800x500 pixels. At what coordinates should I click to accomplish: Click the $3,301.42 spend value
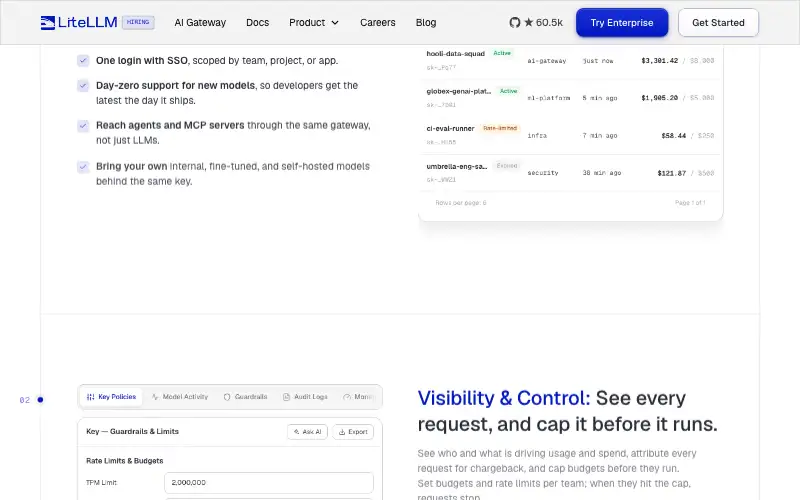(660, 61)
